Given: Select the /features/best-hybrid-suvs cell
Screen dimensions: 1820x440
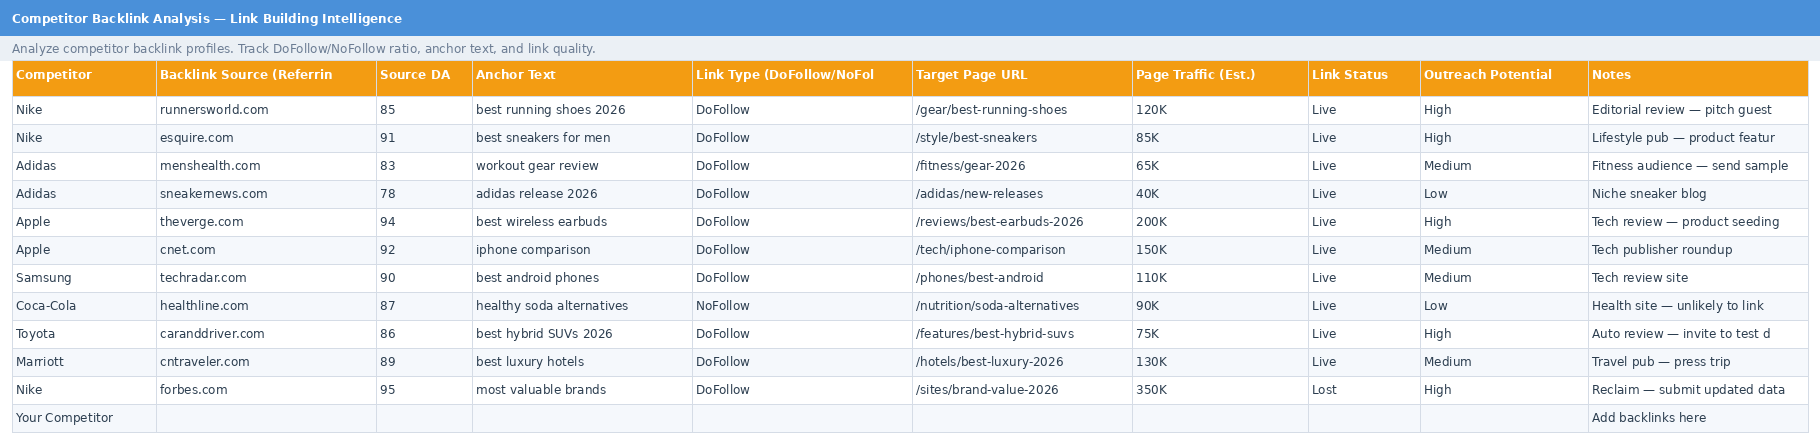Looking at the screenshot, I should (1022, 335).
